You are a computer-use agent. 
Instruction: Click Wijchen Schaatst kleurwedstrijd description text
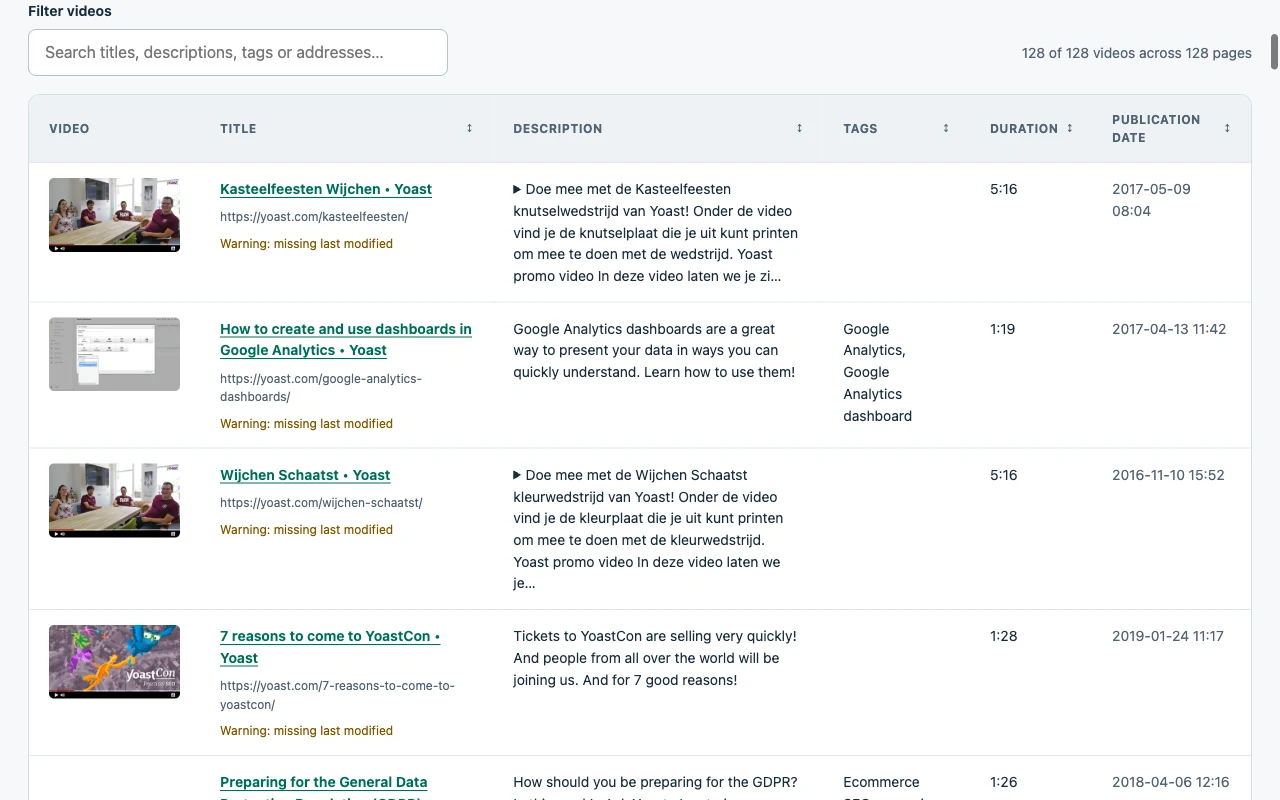(648, 529)
